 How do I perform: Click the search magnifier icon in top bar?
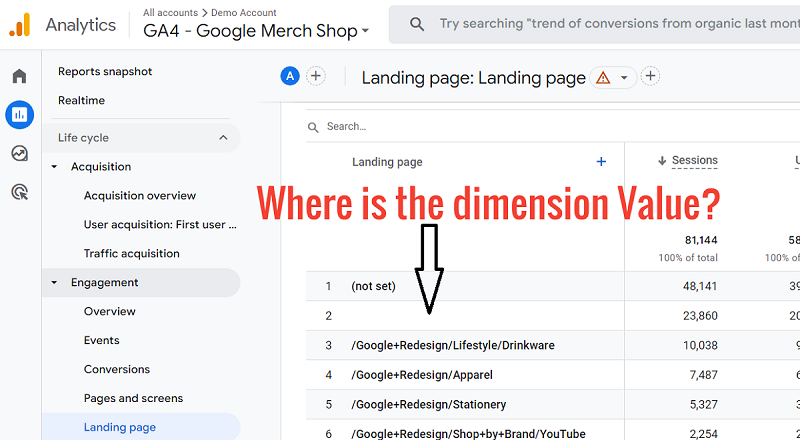click(x=417, y=24)
